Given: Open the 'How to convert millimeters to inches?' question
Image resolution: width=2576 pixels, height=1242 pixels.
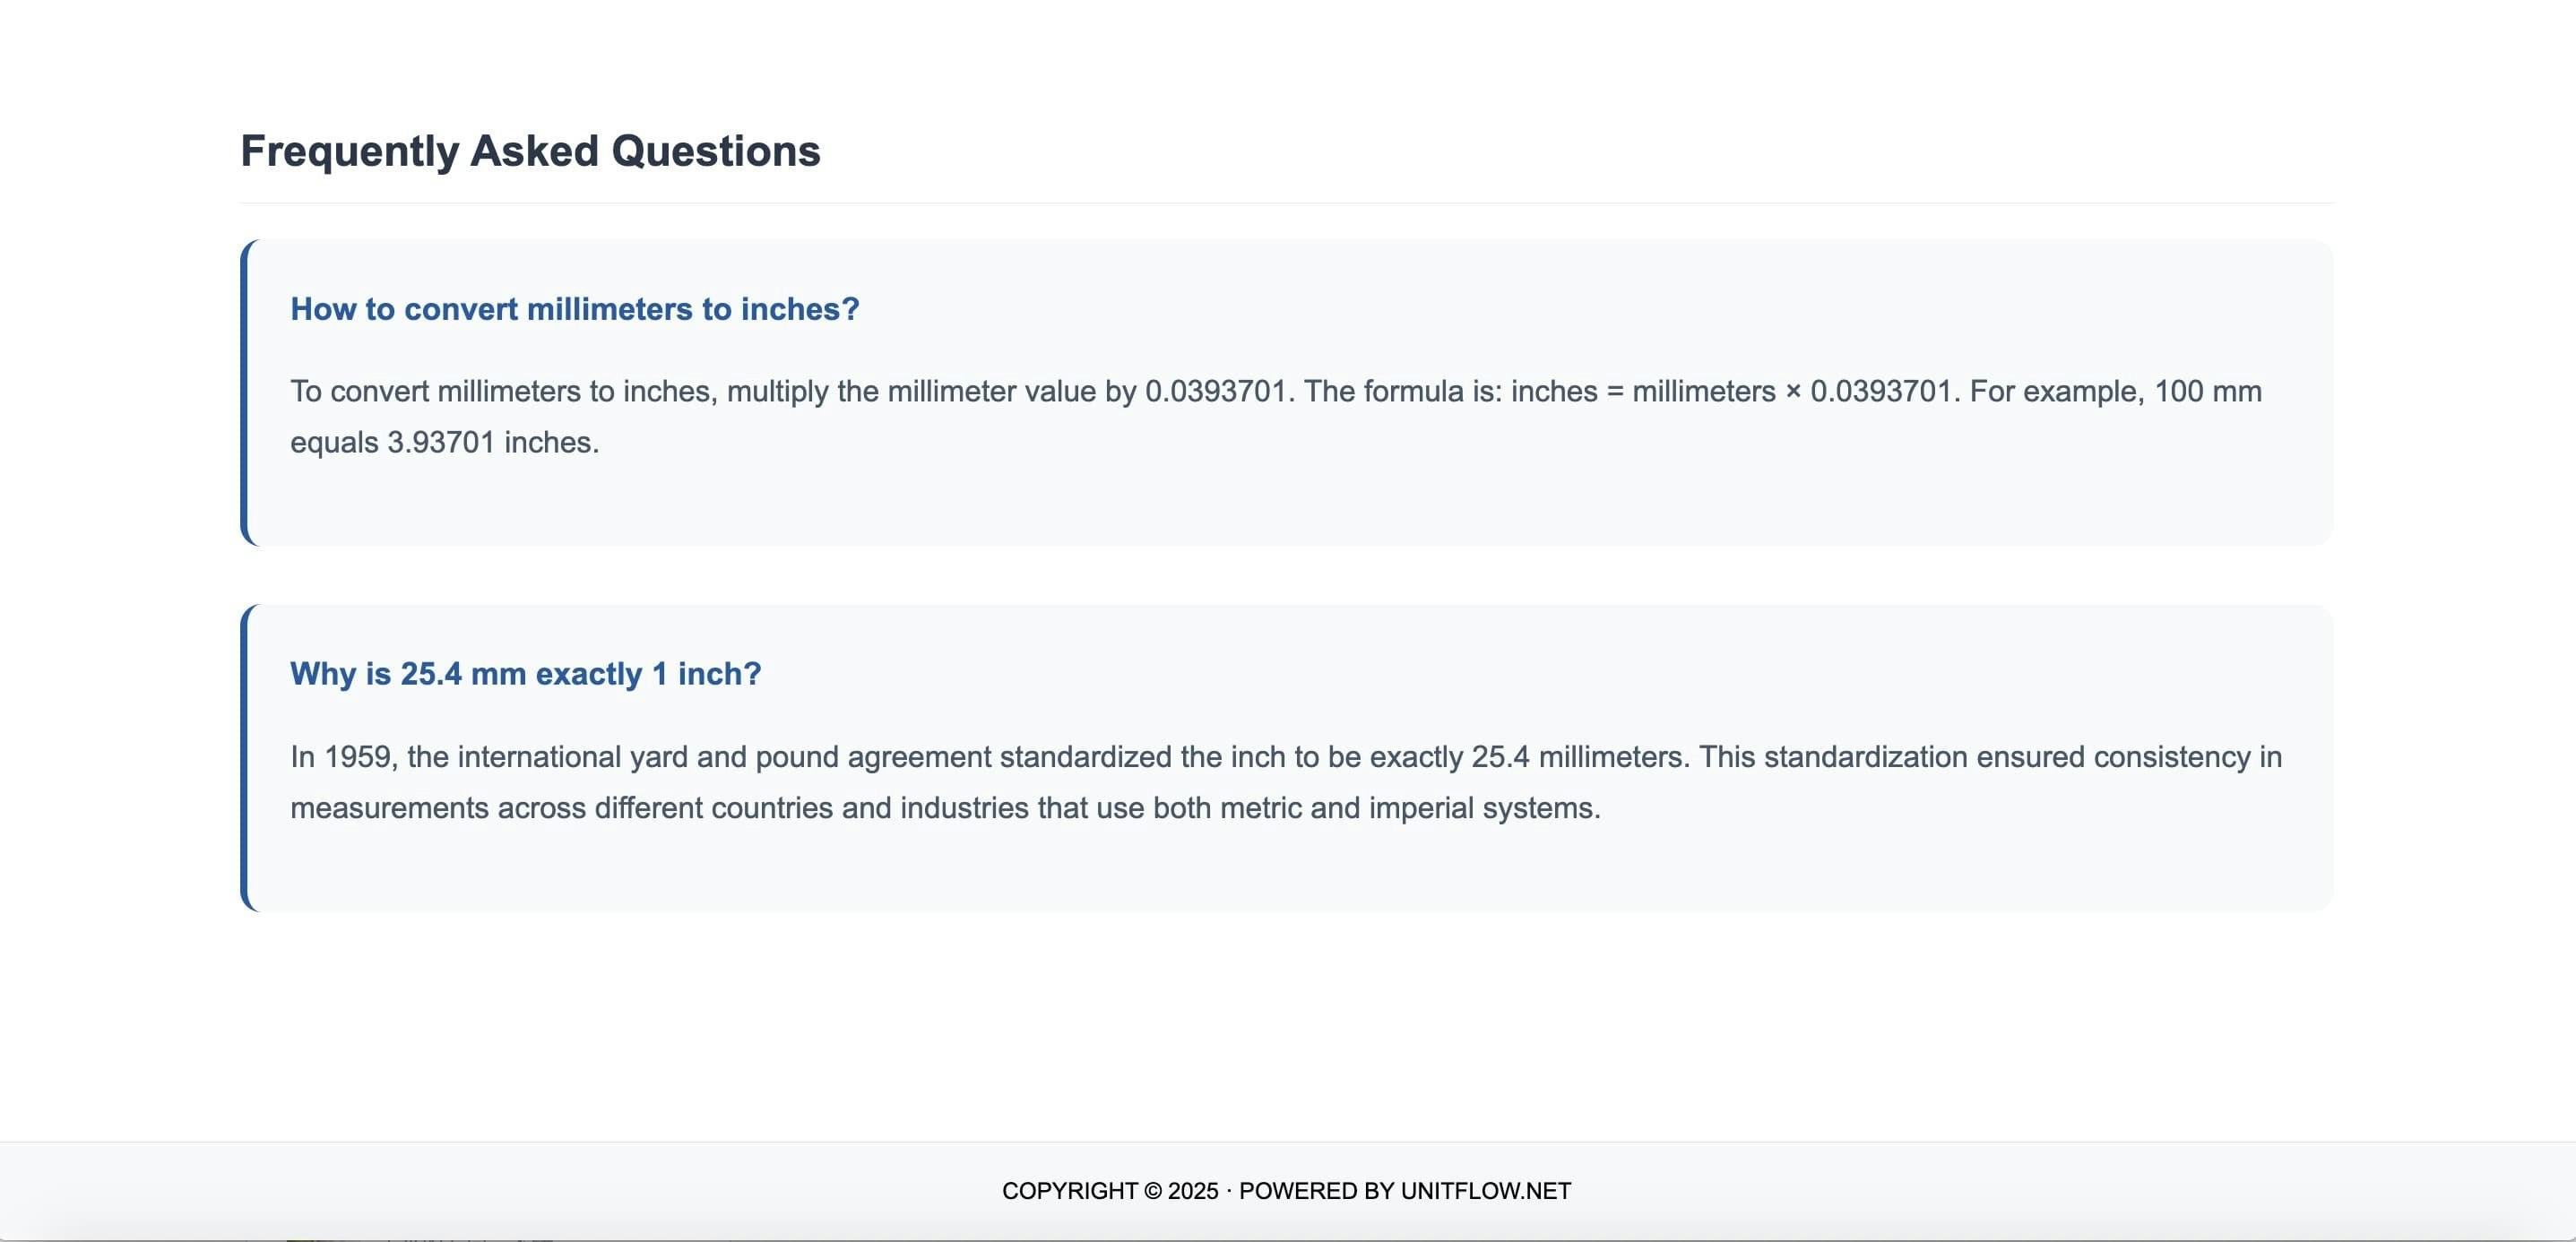Looking at the screenshot, I should coord(574,309).
